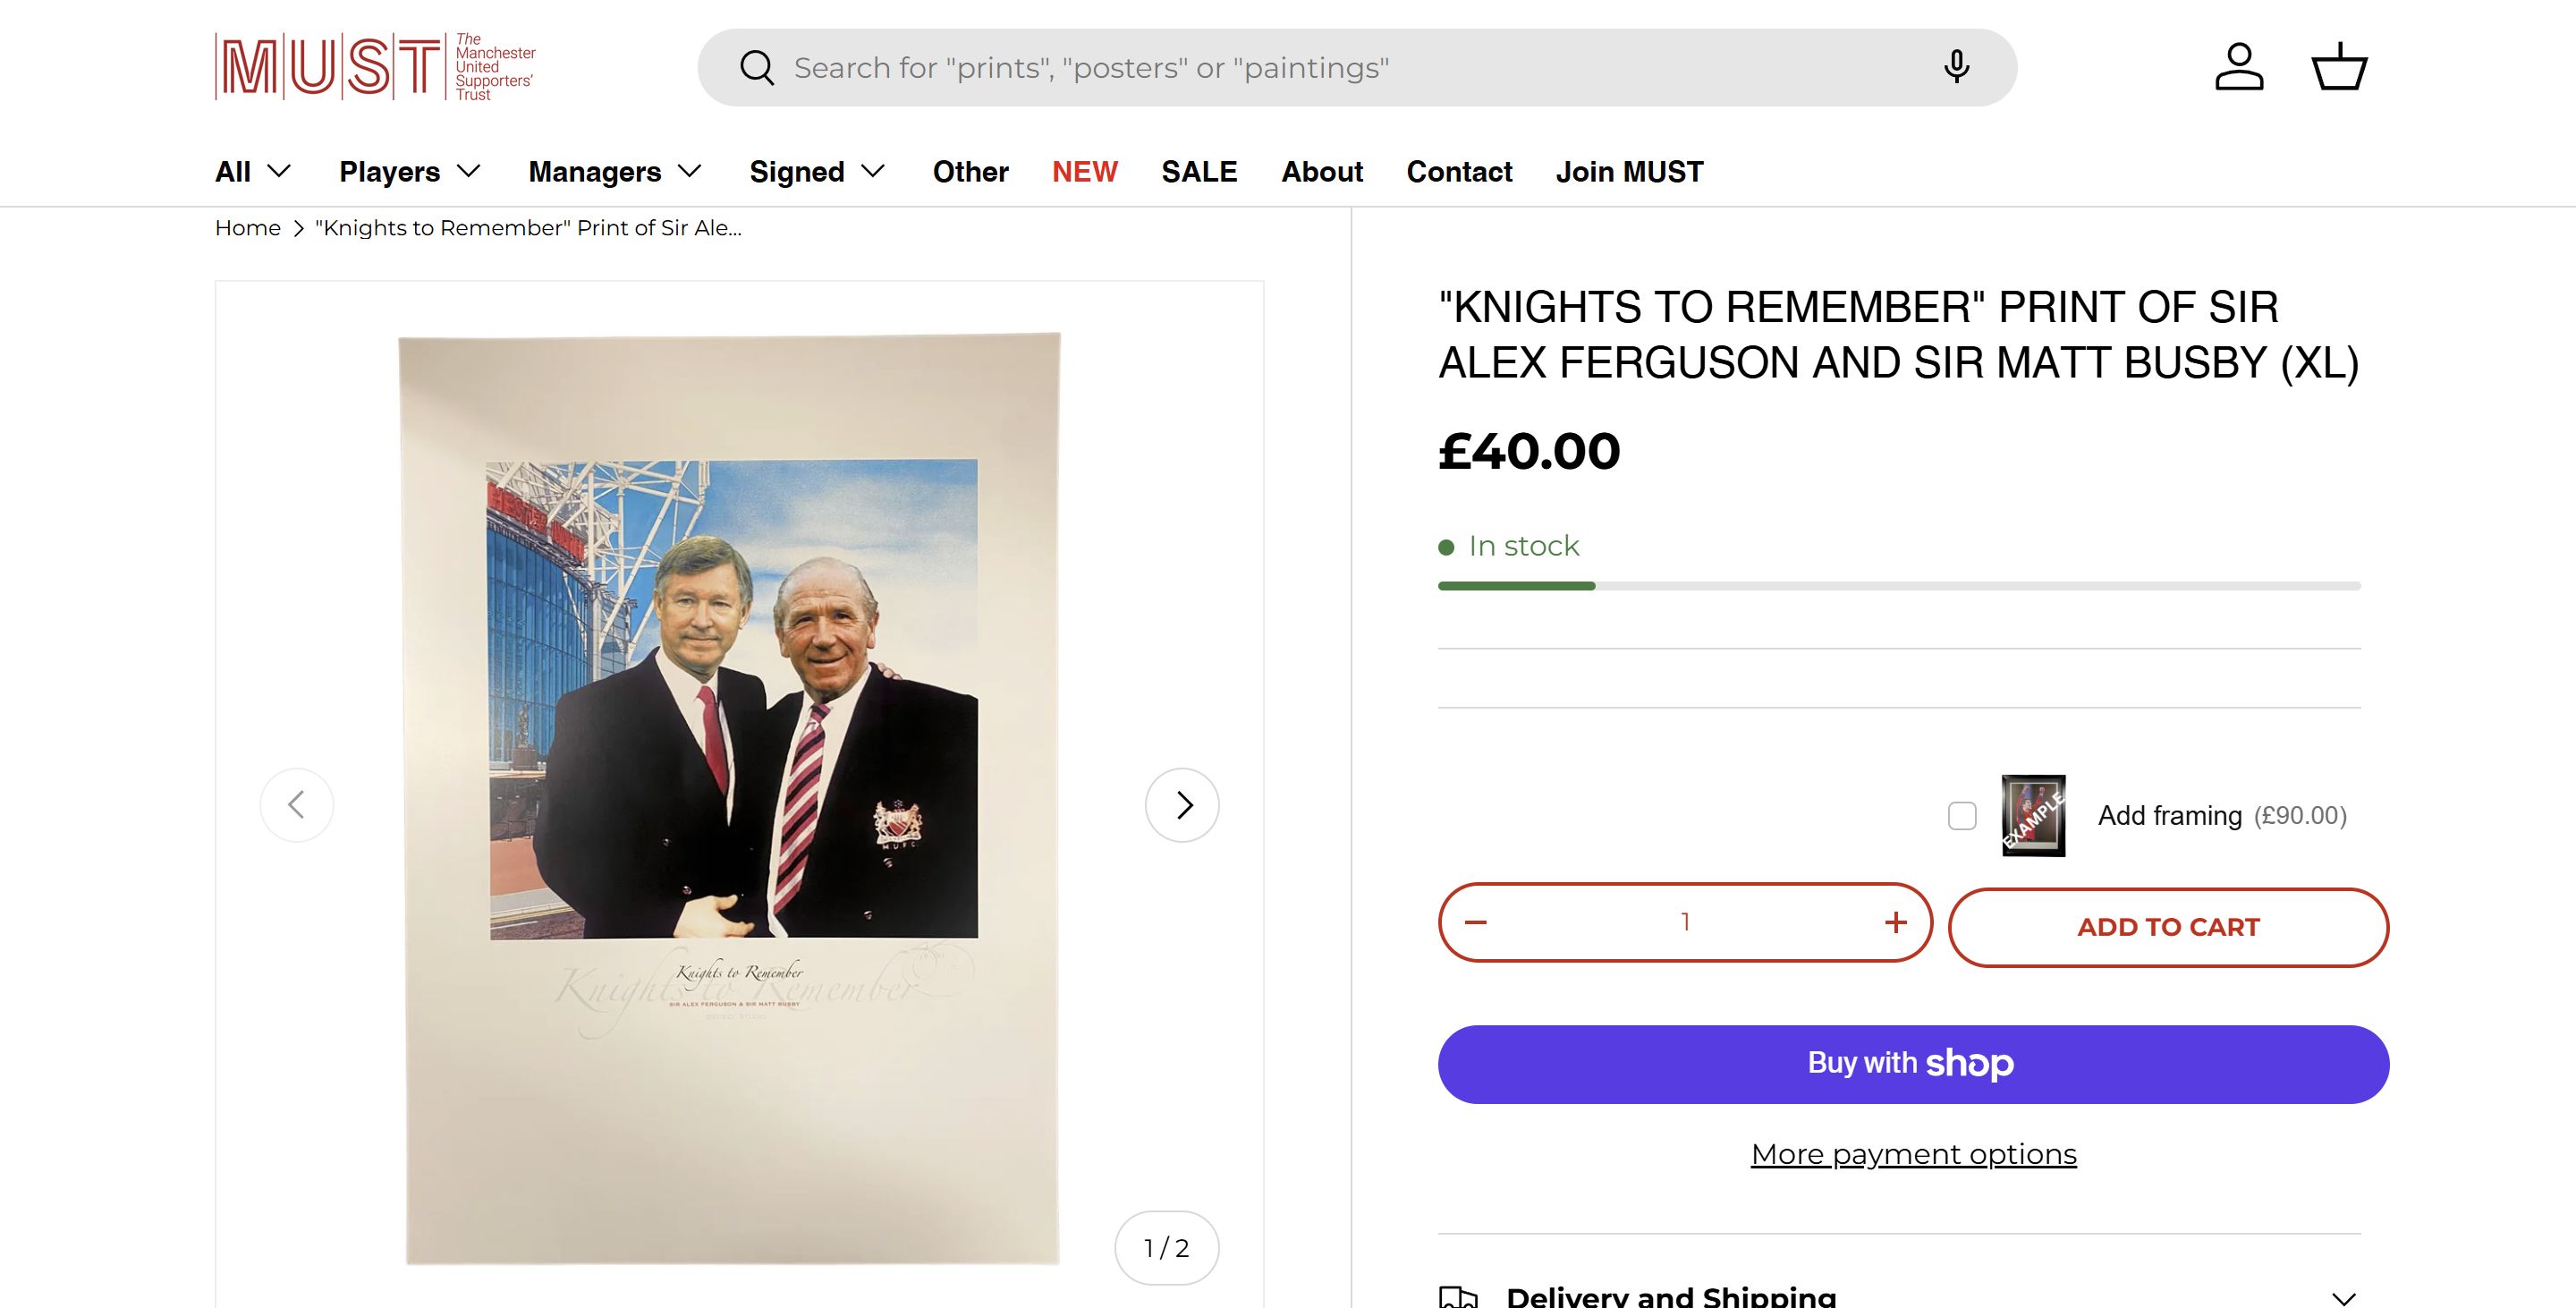Viewport: 2576px width, 1308px height.
Task: Open the Signed dropdown menu
Action: pos(817,172)
